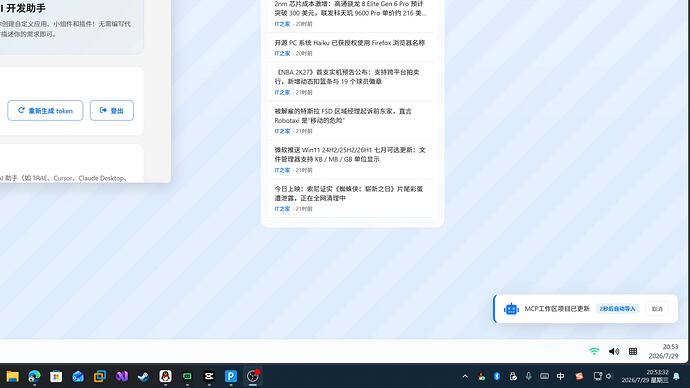The image size is (690, 388).
Task: Open Microsoft Store from the taskbar
Action: pos(56,377)
